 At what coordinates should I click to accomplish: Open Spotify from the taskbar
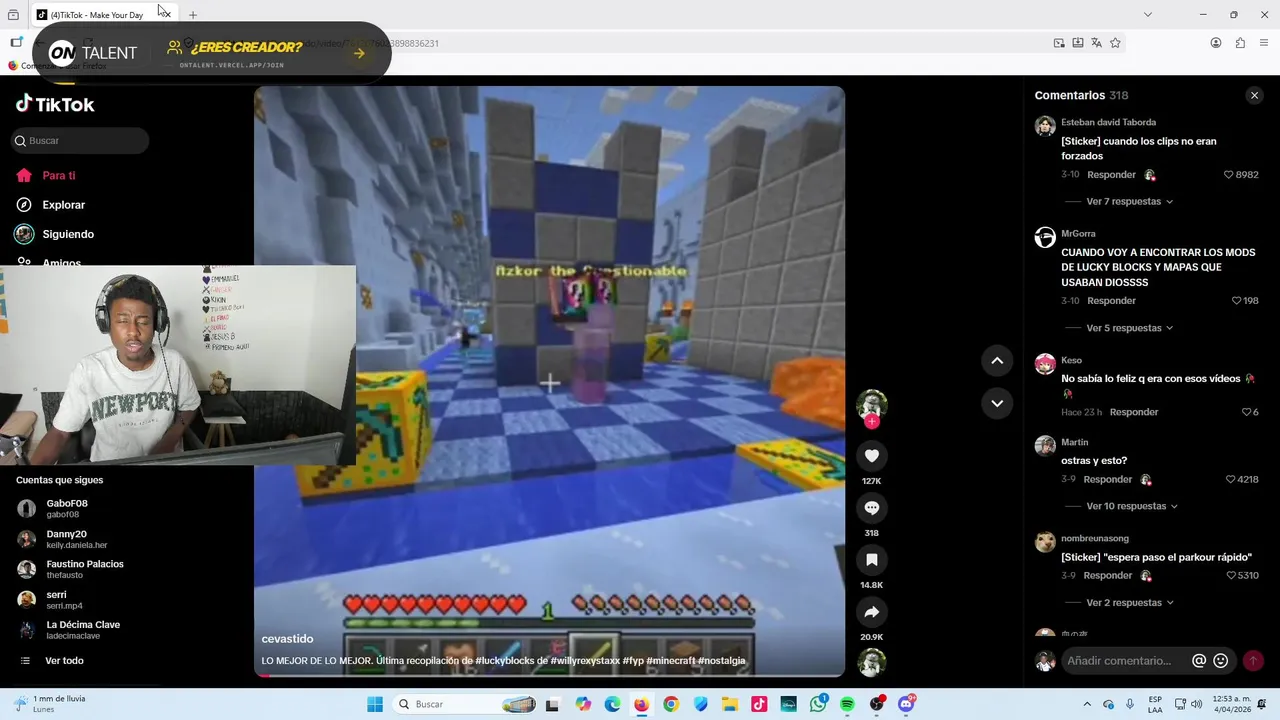[847, 704]
